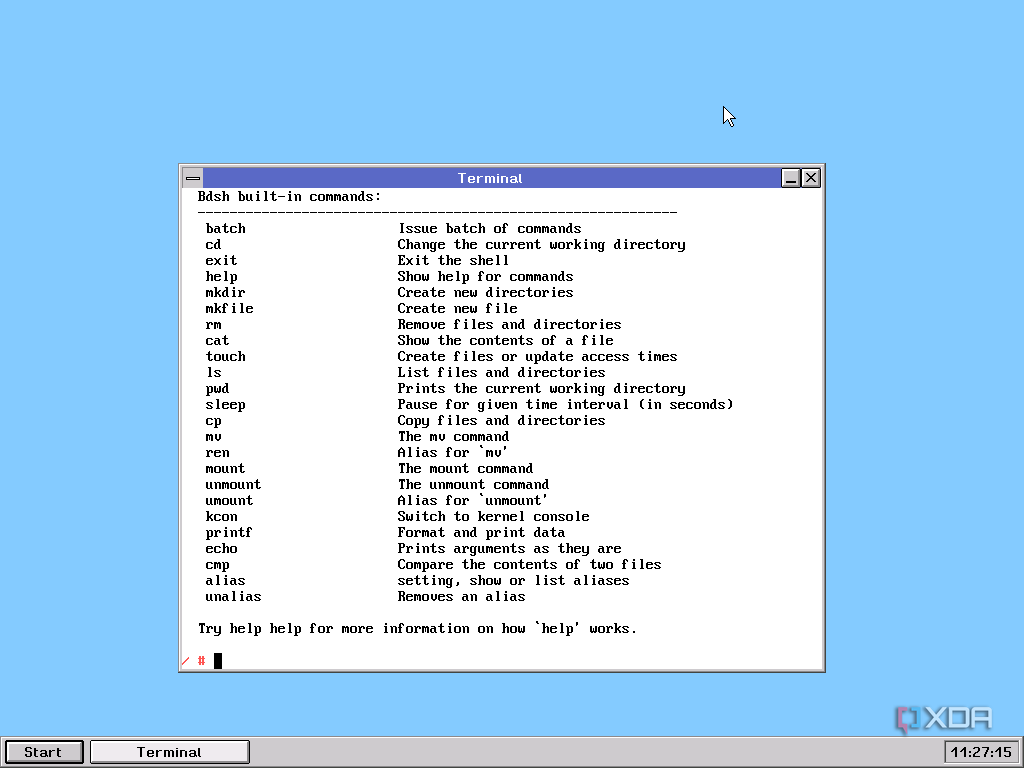This screenshot has width=1024, height=768.
Task: Select the 'sleep' command name
Action: tap(225, 405)
